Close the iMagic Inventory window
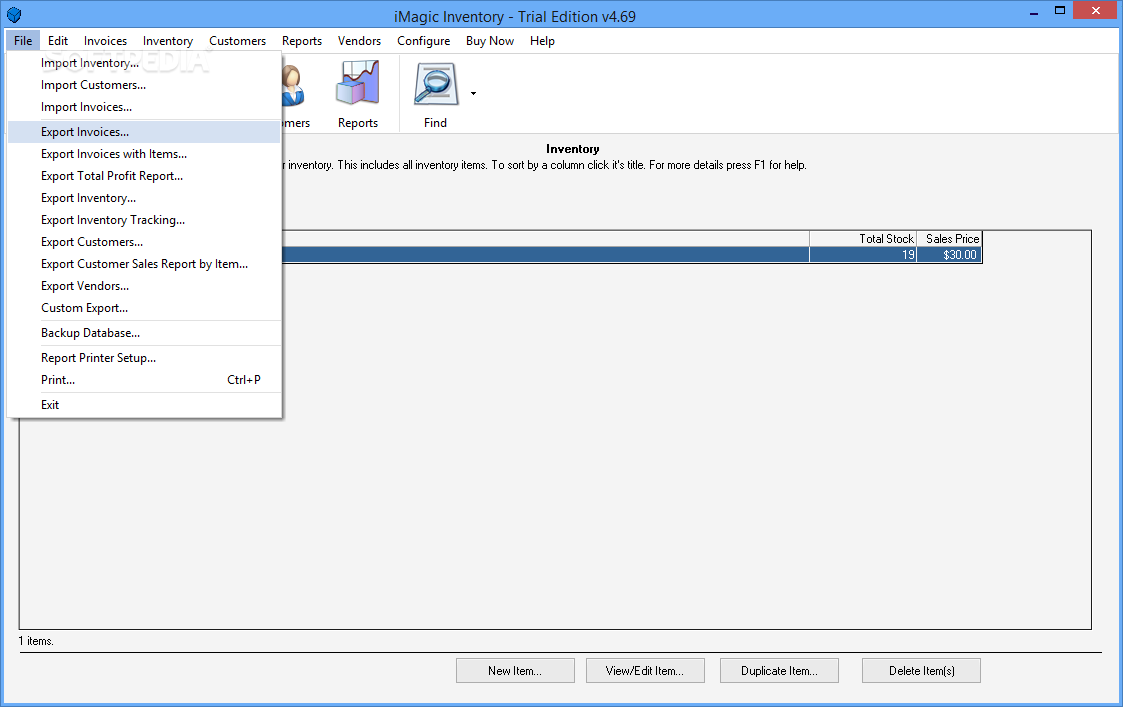This screenshot has width=1123, height=707. [1096, 11]
